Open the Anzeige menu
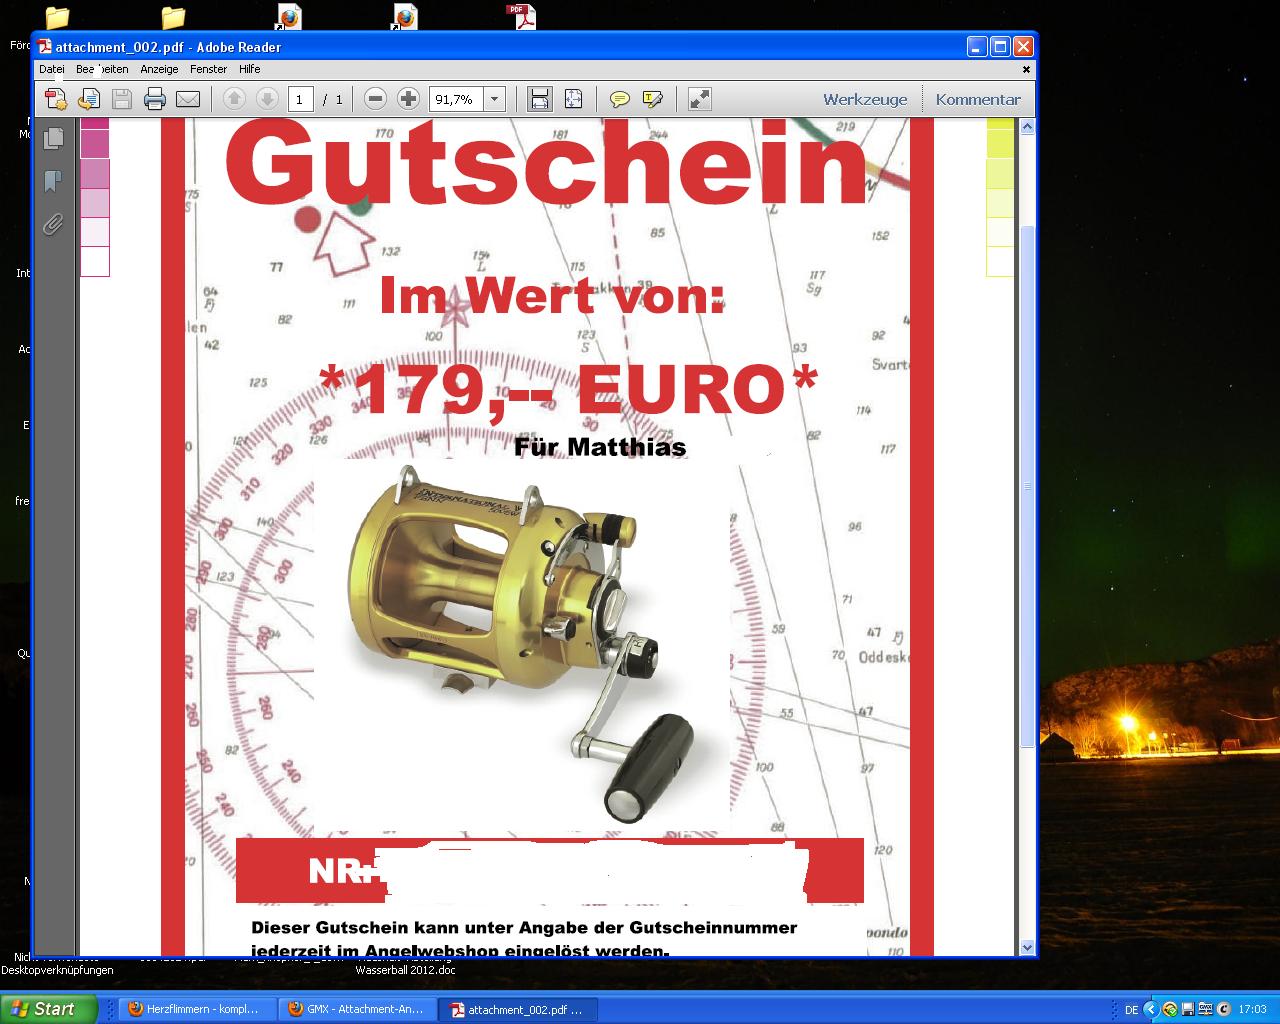Image resolution: width=1280 pixels, height=1024 pixels. click(x=159, y=69)
